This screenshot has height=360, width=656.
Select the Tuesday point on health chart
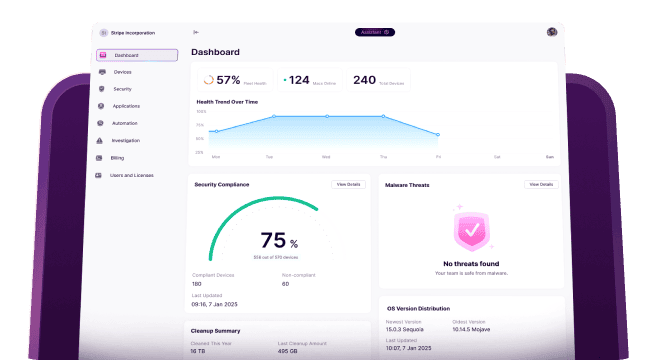click(274, 116)
